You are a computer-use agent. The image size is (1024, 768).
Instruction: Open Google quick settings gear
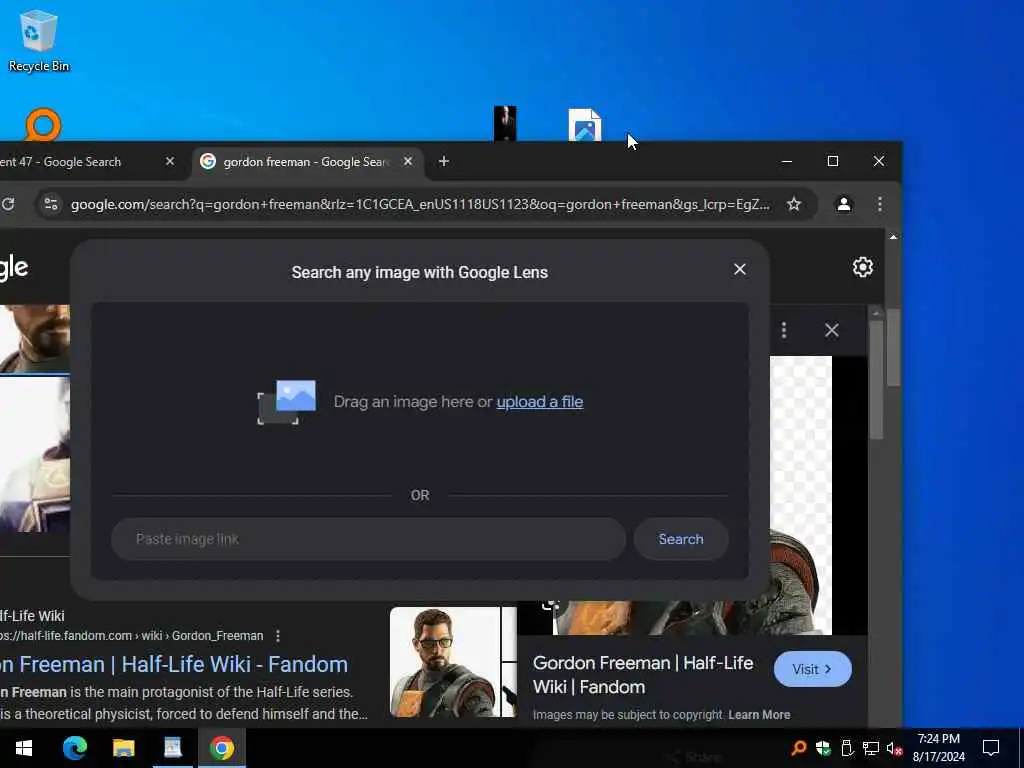[862, 267]
